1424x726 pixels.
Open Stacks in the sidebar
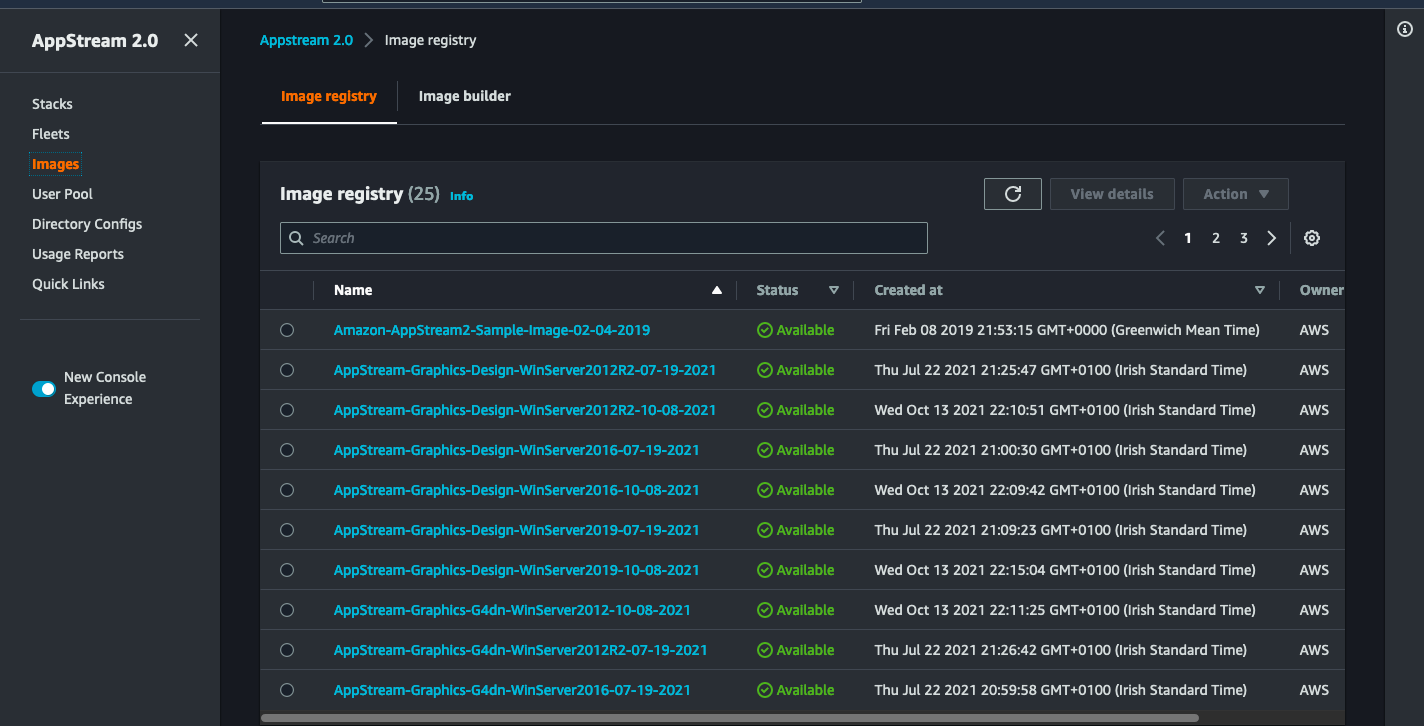(x=52, y=104)
